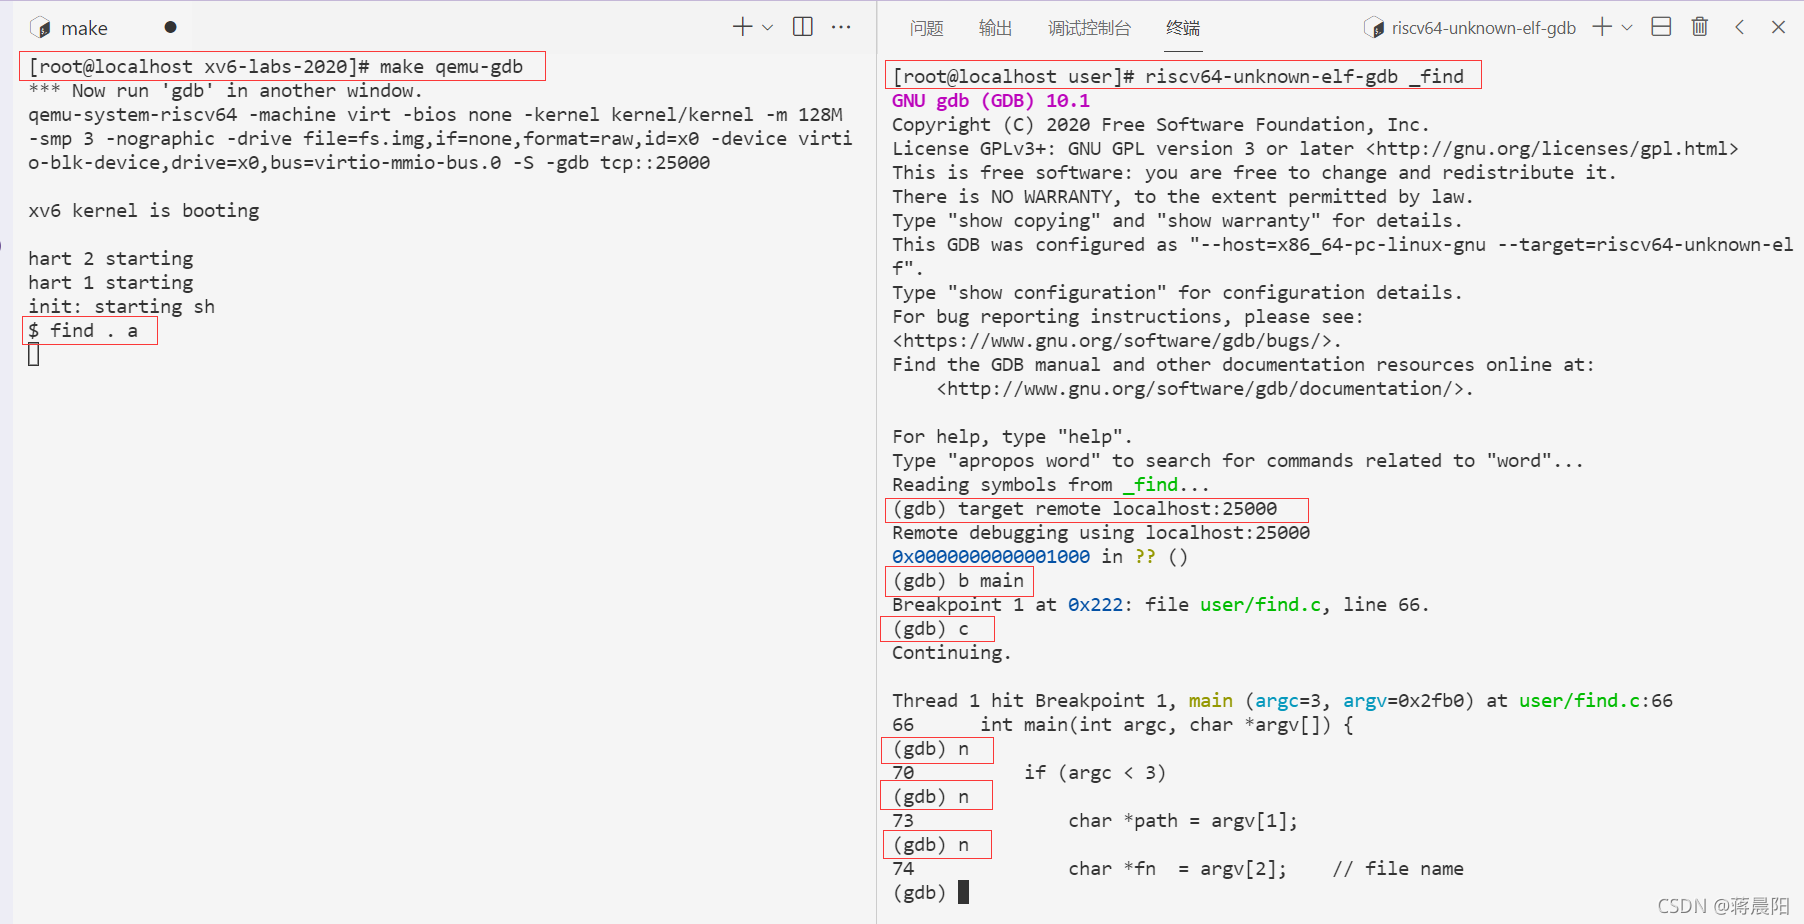Click user/find.c:66 in Thread 1 line
The width and height of the screenshot is (1804, 924).
(x=1596, y=701)
